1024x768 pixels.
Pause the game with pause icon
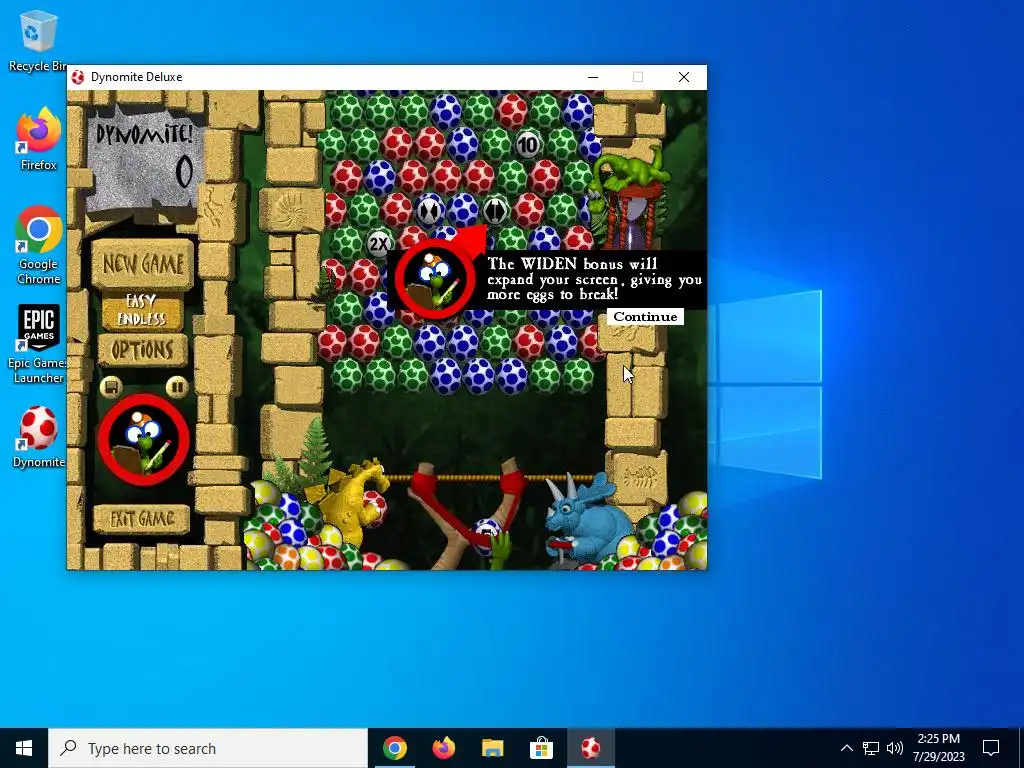click(176, 387)
